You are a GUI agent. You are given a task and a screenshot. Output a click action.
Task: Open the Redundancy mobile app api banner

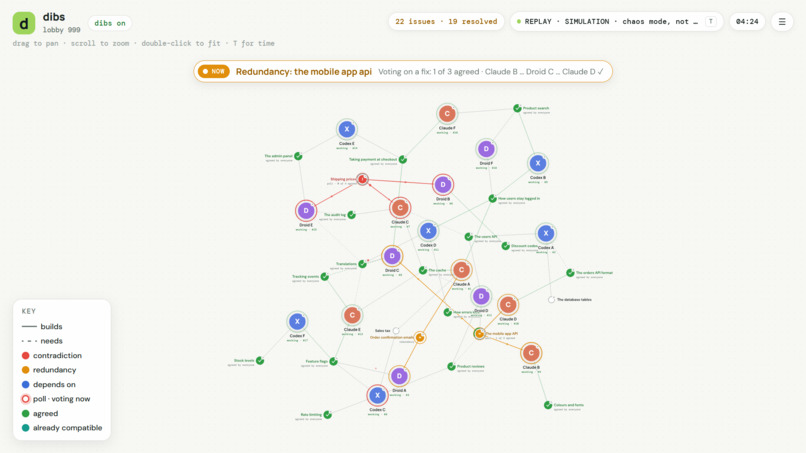[403, 71]
